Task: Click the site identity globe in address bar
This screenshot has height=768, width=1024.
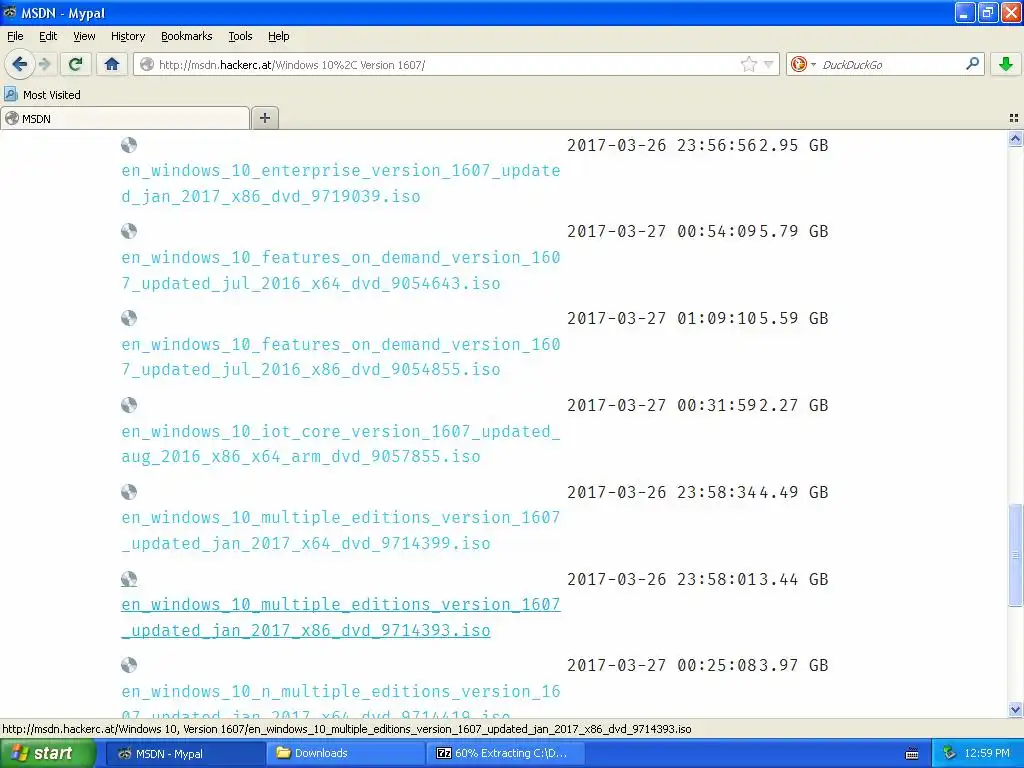Action: tap(147, 64)
